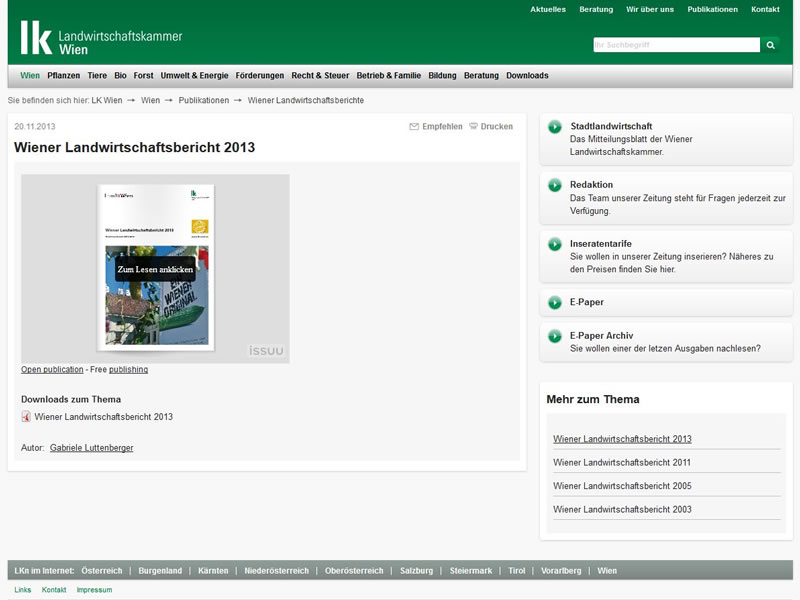This screenshot has width=800, height=600.
Task: Click the green arrow icon next to Redaktion
Action: [x=555, y=185]
